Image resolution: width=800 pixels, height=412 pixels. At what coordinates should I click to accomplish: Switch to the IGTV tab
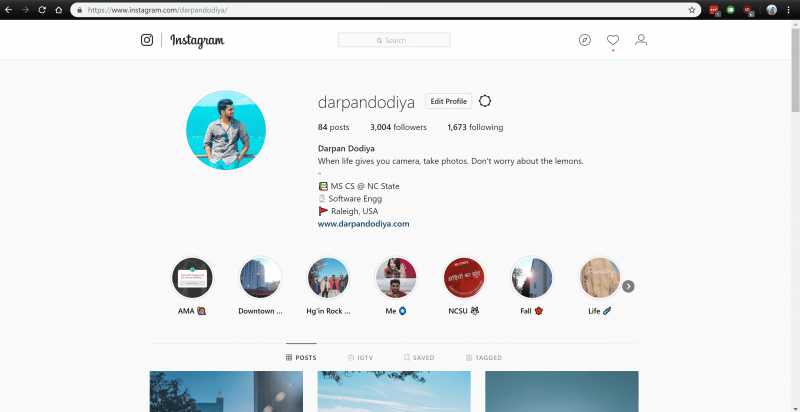pyautogui.click(x=360, y=357)
